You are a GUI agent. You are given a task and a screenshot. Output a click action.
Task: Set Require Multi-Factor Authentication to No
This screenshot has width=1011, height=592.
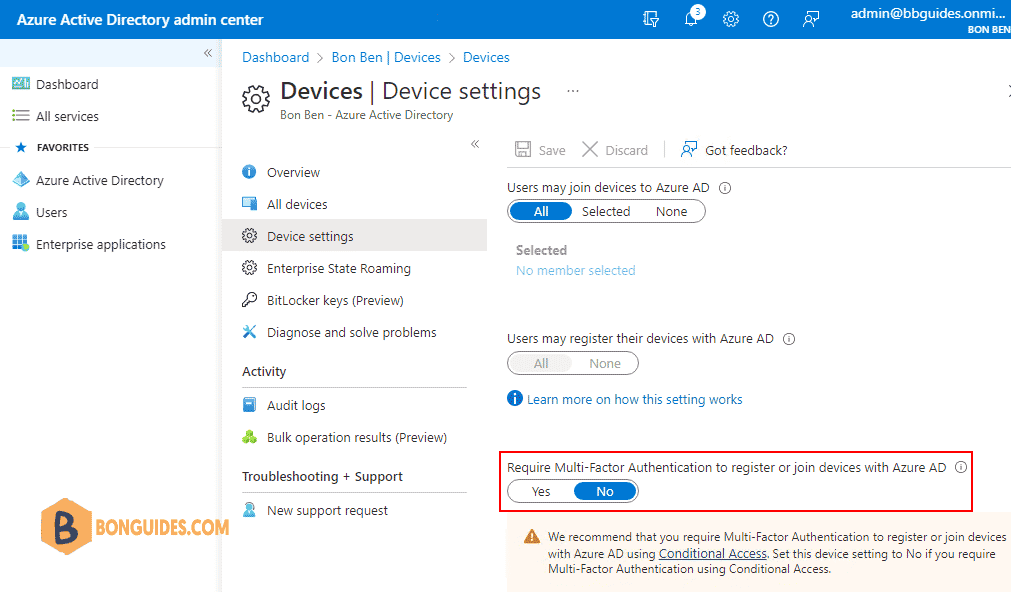[605, 491]
